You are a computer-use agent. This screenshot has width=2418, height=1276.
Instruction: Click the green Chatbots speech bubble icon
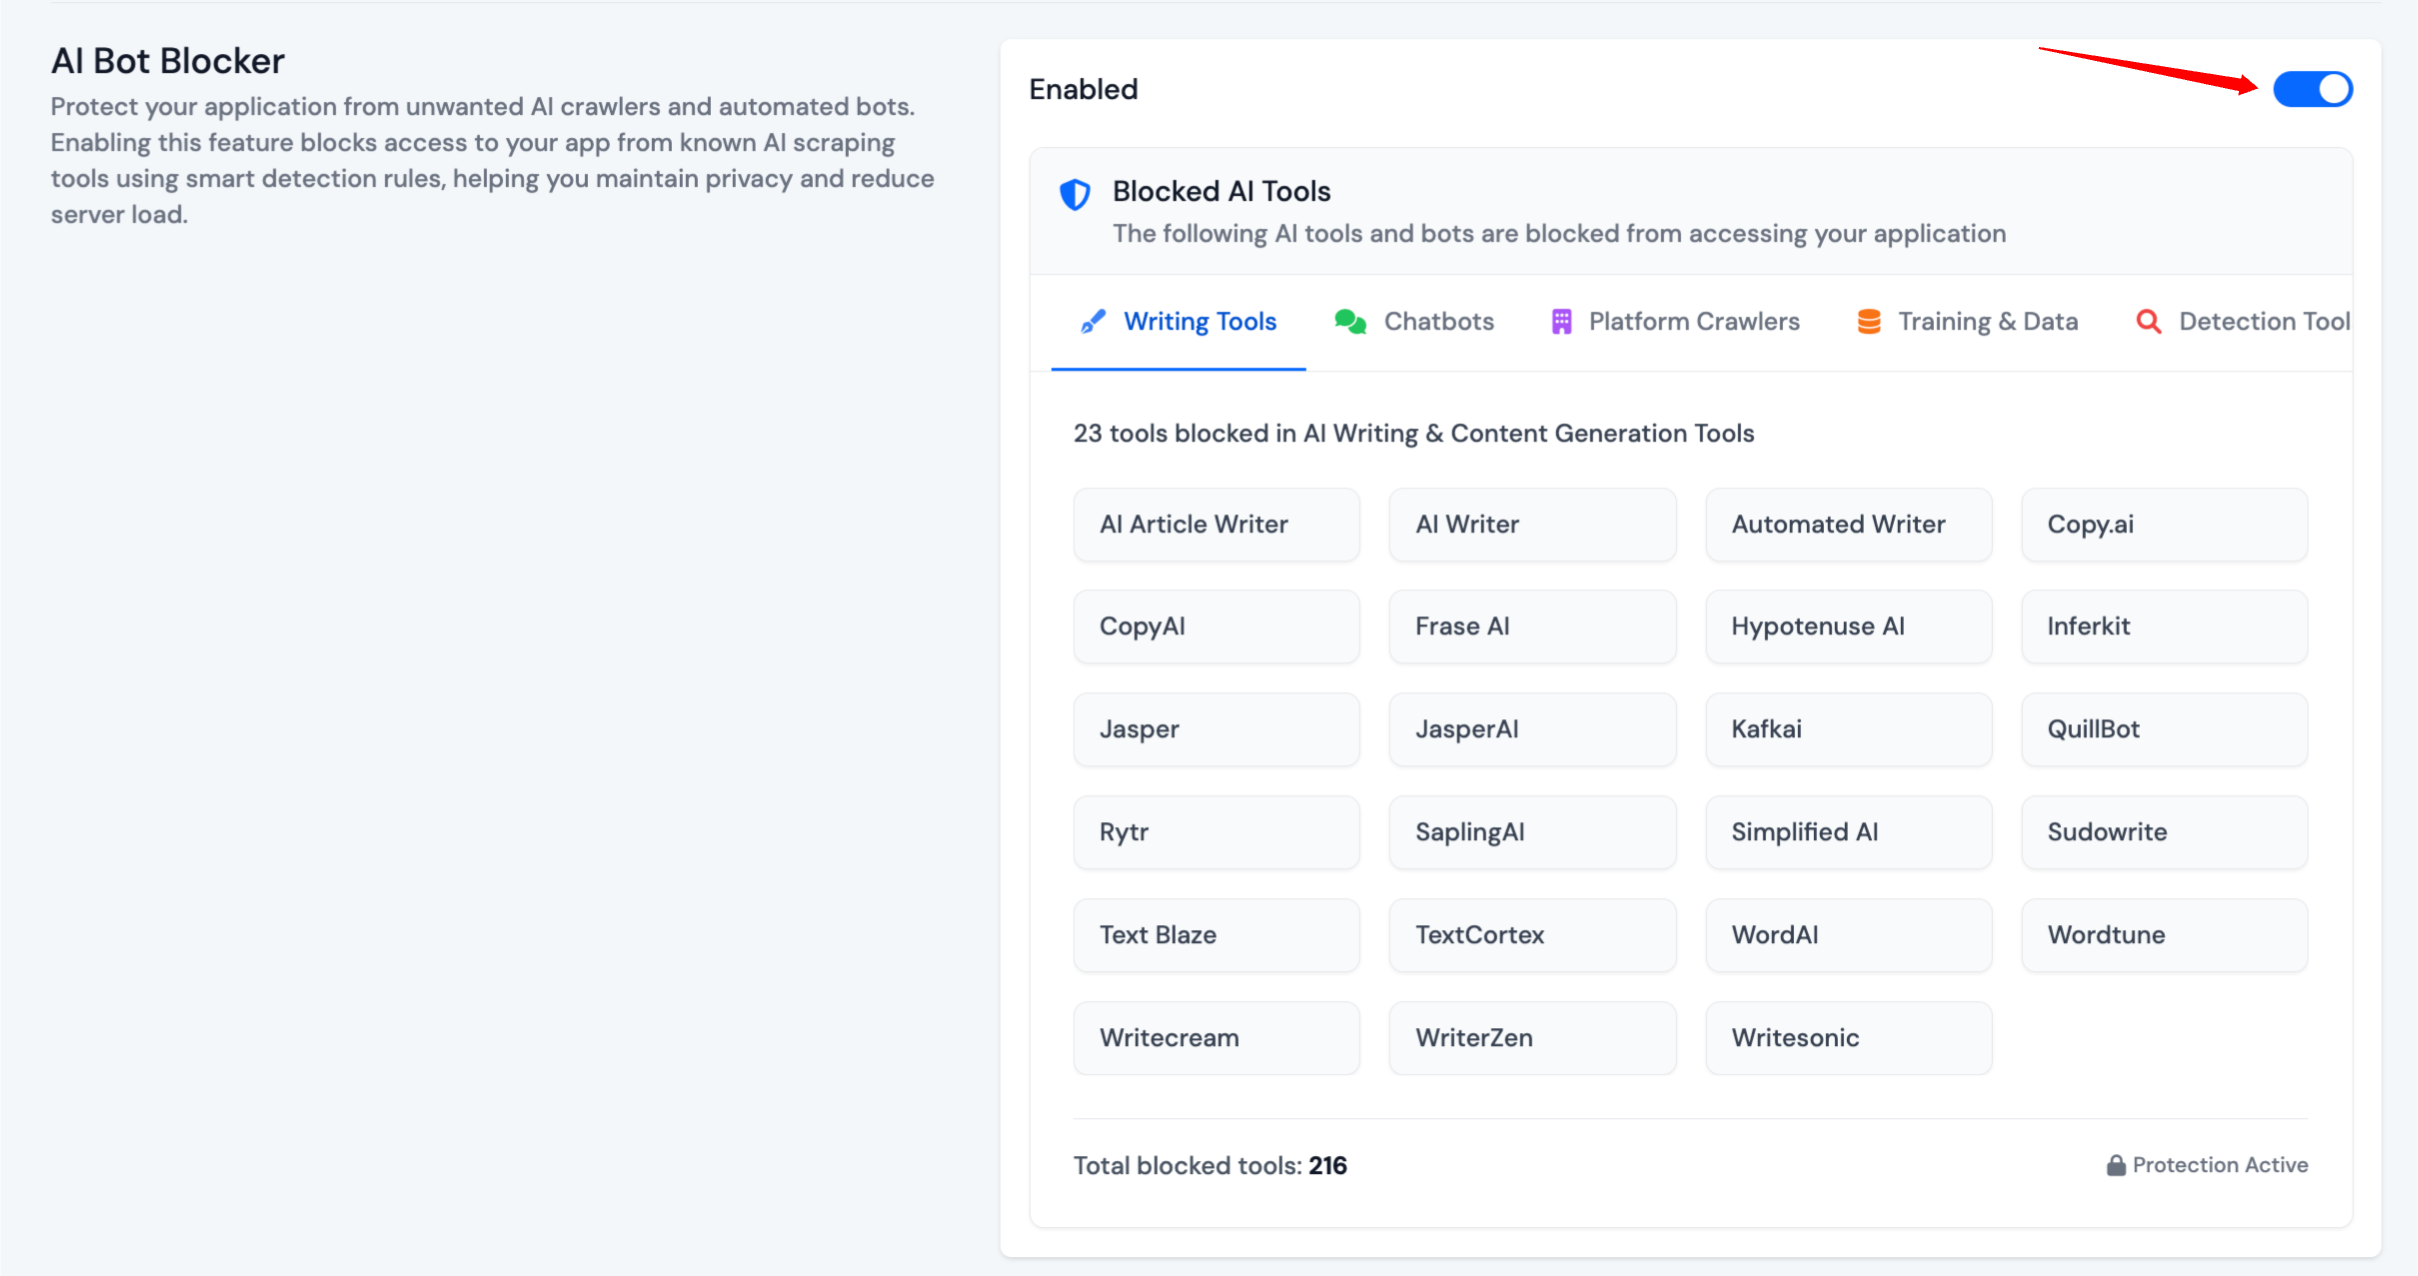(1350, 321)
